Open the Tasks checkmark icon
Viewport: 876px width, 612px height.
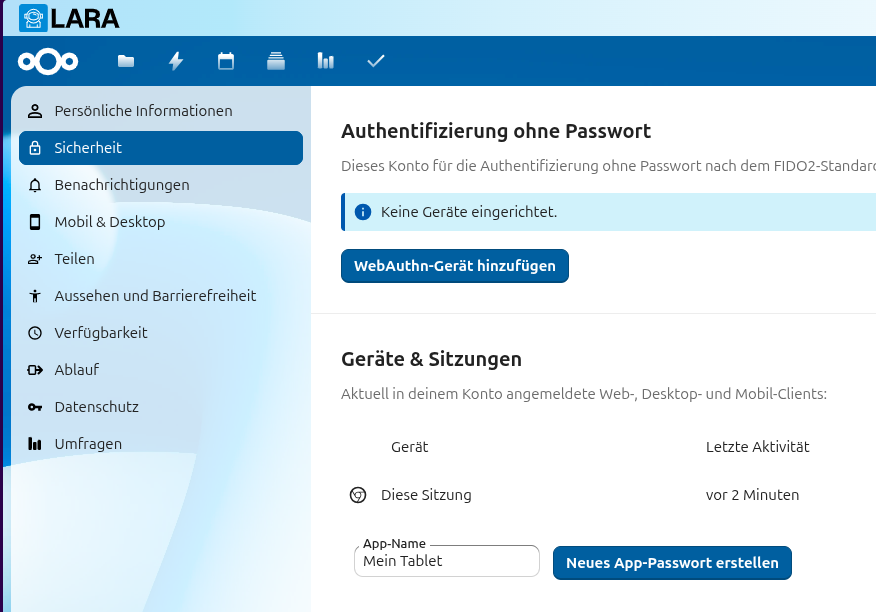coord(376,61)
